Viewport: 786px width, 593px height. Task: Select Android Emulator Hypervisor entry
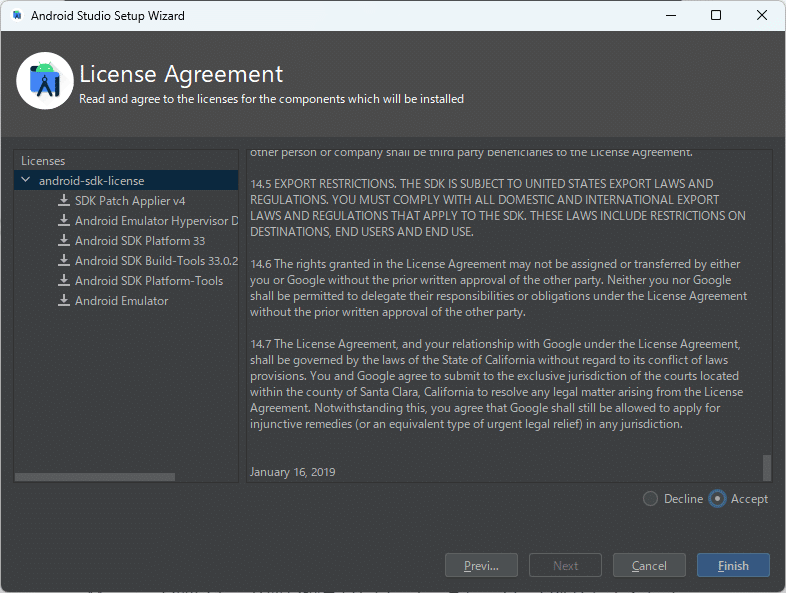pyautogui.click(x=156, y=221)
